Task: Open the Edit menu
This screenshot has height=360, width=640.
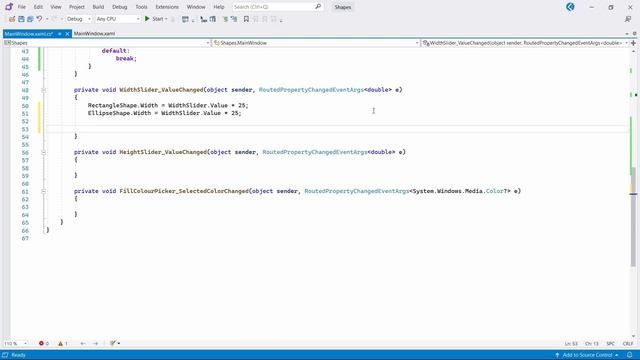Action: 38,7
